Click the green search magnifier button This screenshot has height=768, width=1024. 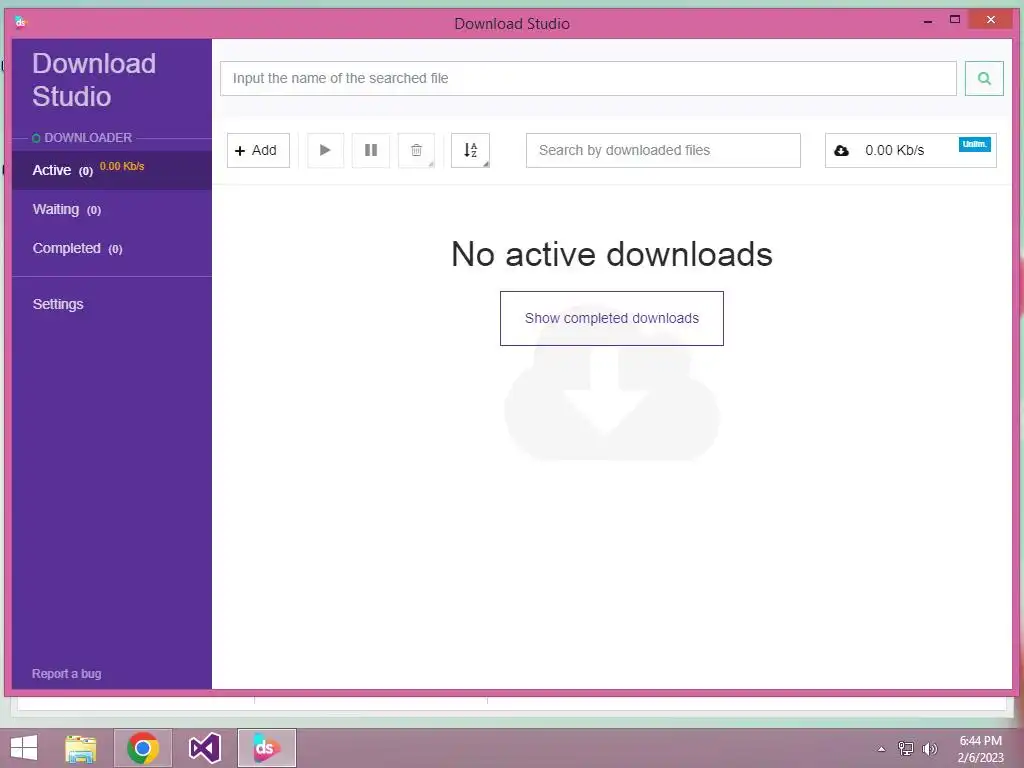[984, 78]
